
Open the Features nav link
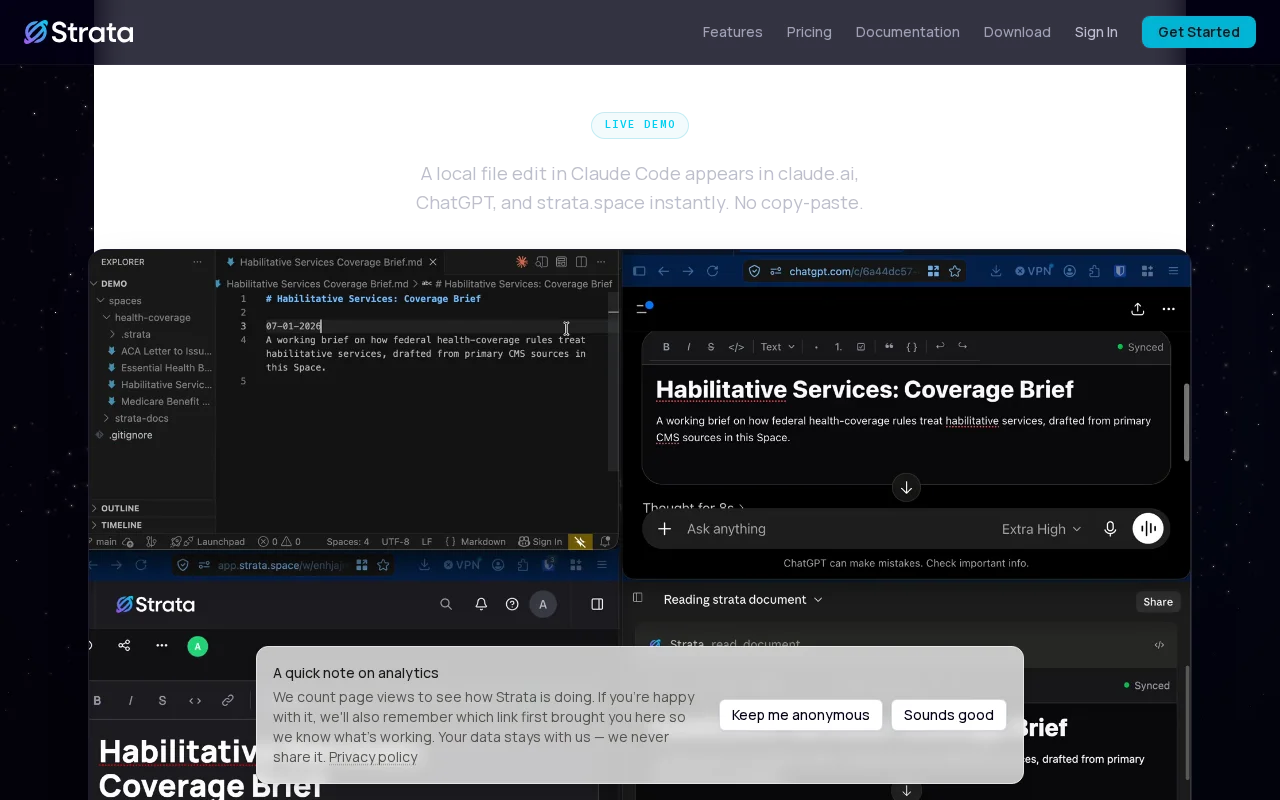732,32
